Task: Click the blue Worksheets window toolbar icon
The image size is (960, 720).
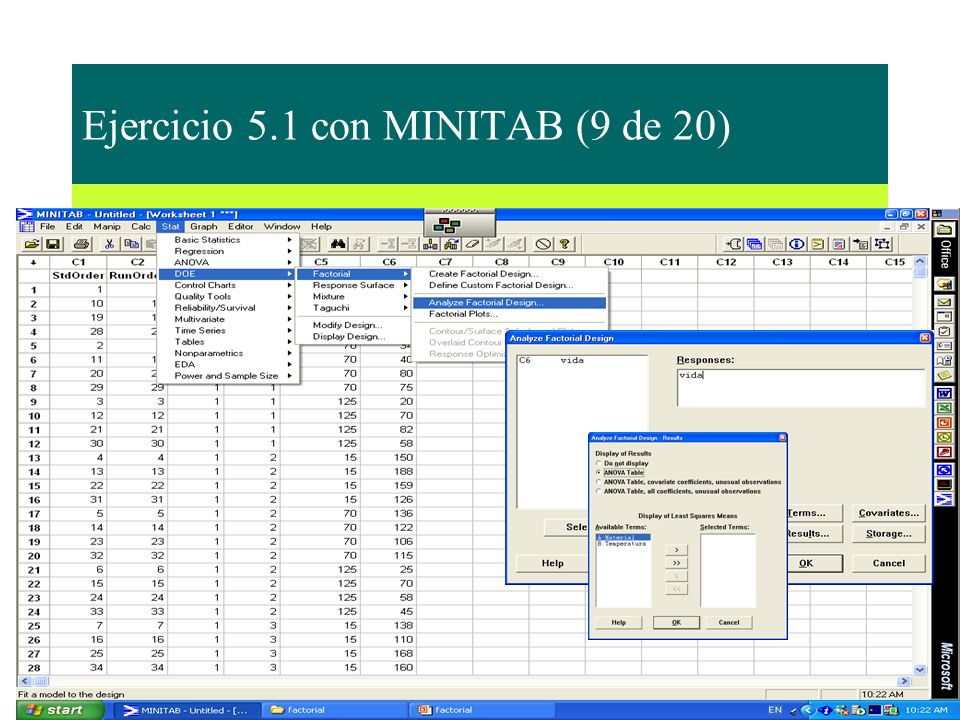Action: click(x=755, y=244)
